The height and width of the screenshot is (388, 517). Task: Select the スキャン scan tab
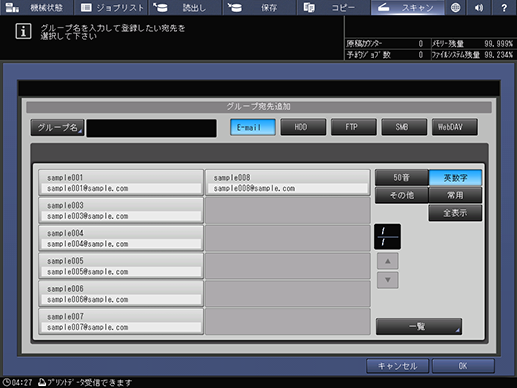[x=407, y=7]
